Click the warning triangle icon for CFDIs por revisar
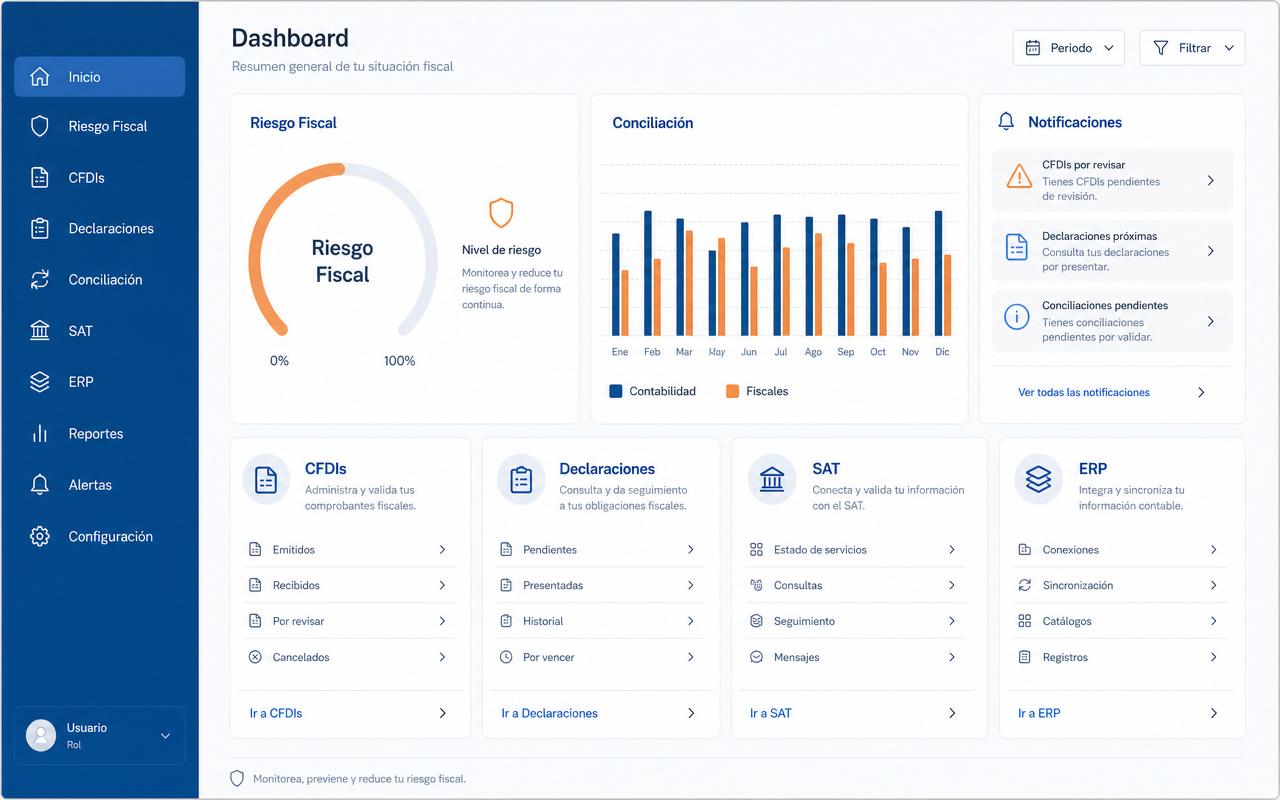This screenshot has height=800, width=1280. [x=1018, y=177]
